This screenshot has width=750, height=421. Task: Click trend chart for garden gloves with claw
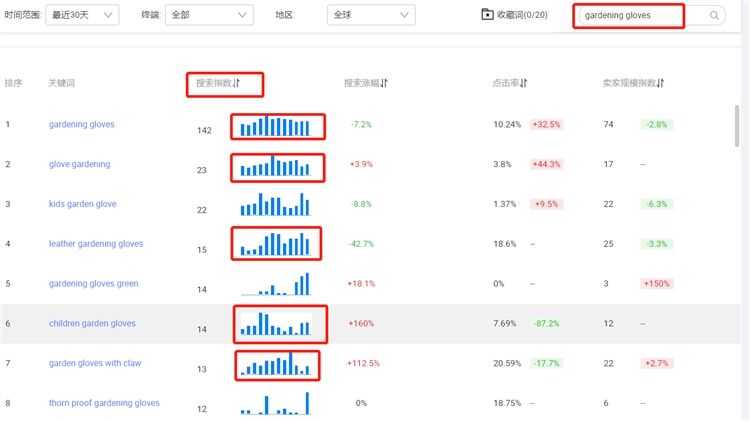(276, 364)
